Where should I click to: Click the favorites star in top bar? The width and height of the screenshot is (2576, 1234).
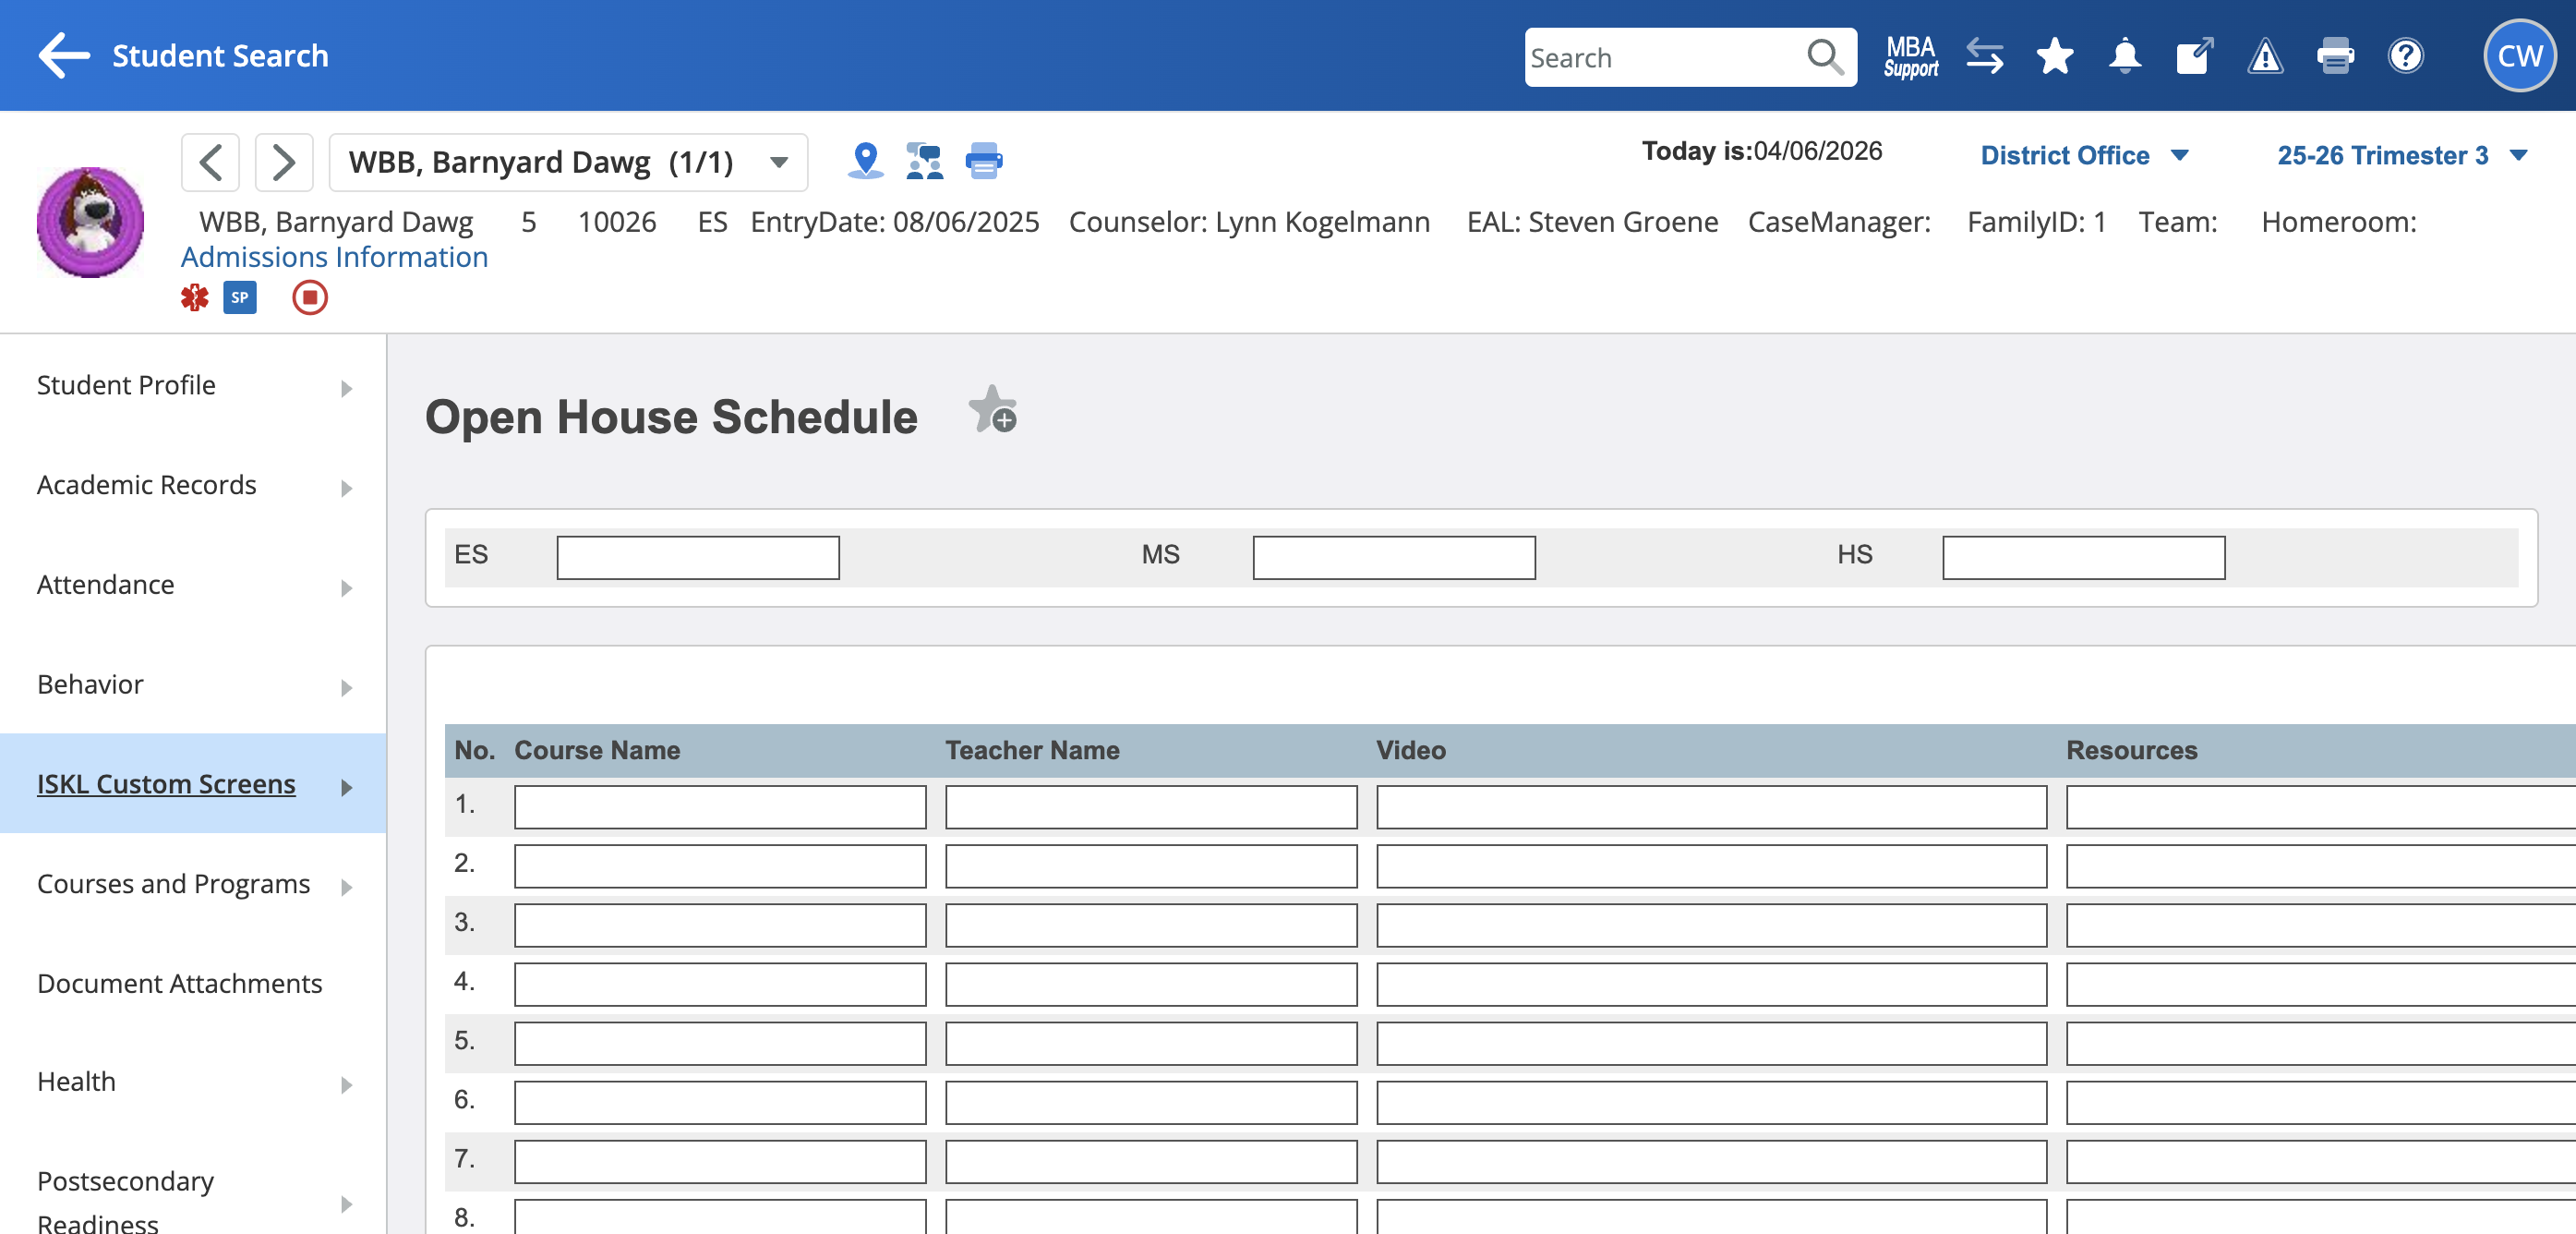[x=2054, y=56]
